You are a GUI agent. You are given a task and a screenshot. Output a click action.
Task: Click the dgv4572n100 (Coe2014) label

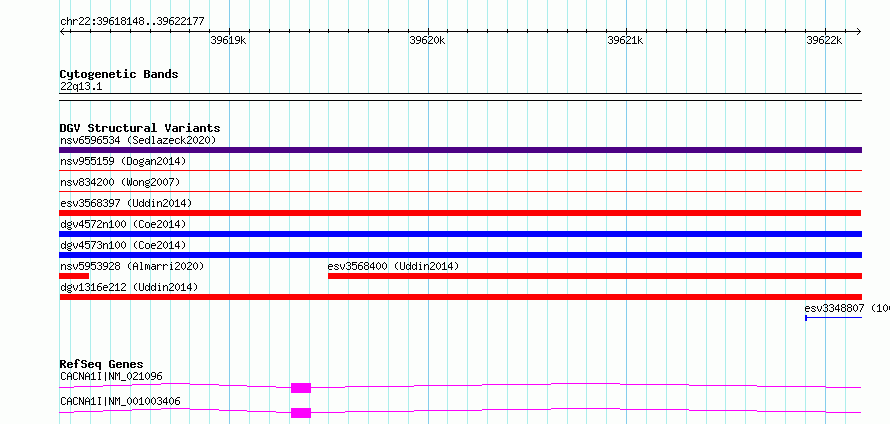point(123,224)
